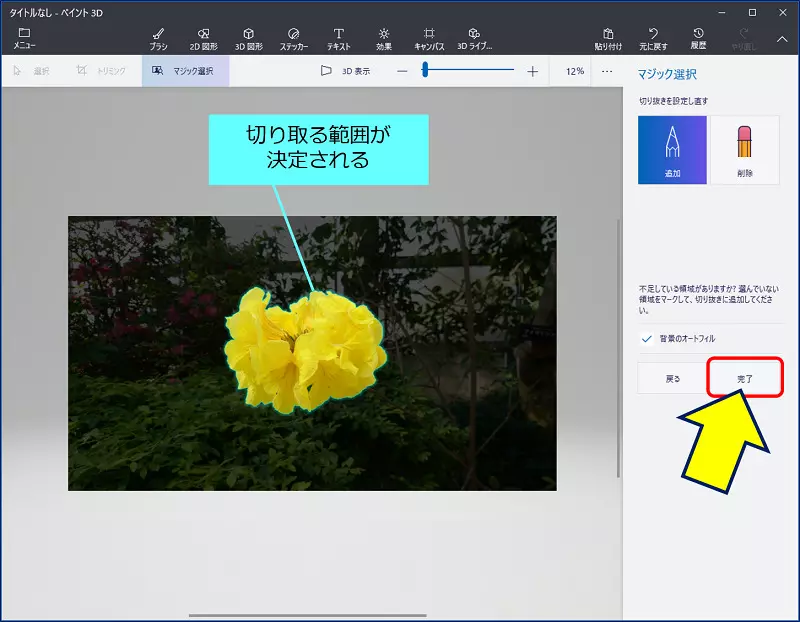Open the 効果 effects panel
800x622 pixels.
(x=384, y=39)
